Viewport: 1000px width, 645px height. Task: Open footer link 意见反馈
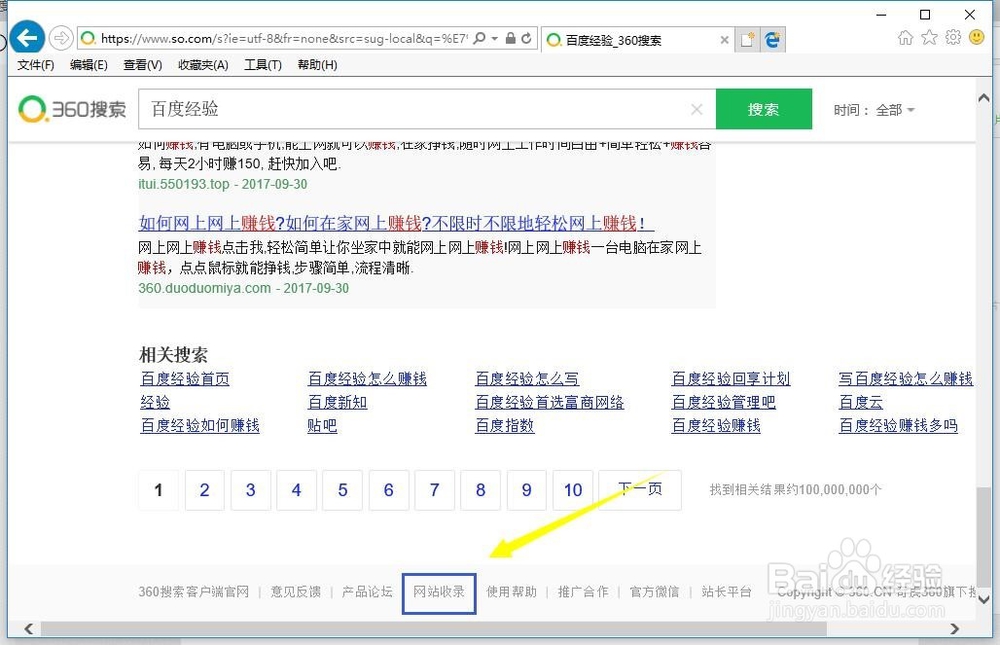pos(296,592)
